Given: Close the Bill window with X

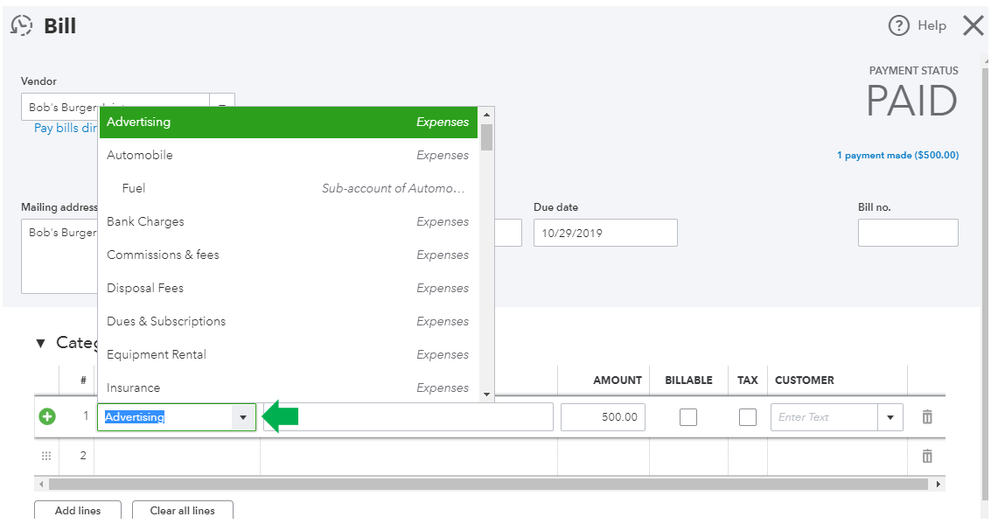Looking at the screenshot, I should (973, 26).
